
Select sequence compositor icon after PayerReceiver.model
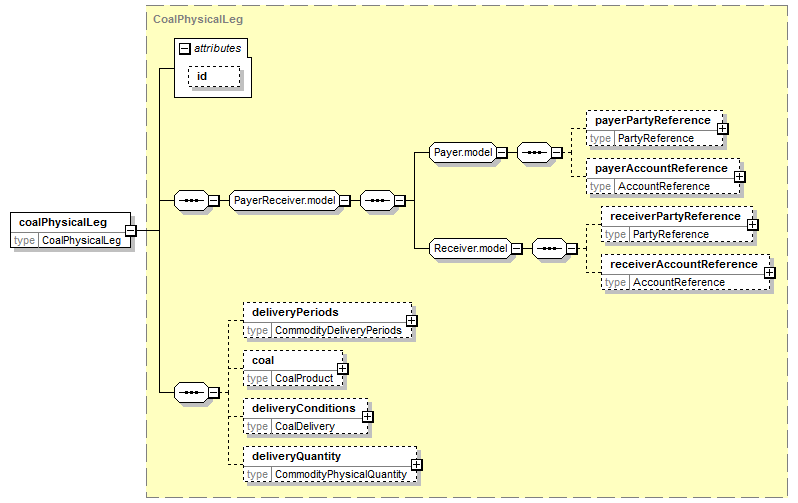pyautogui.click(x=377, y=201)
